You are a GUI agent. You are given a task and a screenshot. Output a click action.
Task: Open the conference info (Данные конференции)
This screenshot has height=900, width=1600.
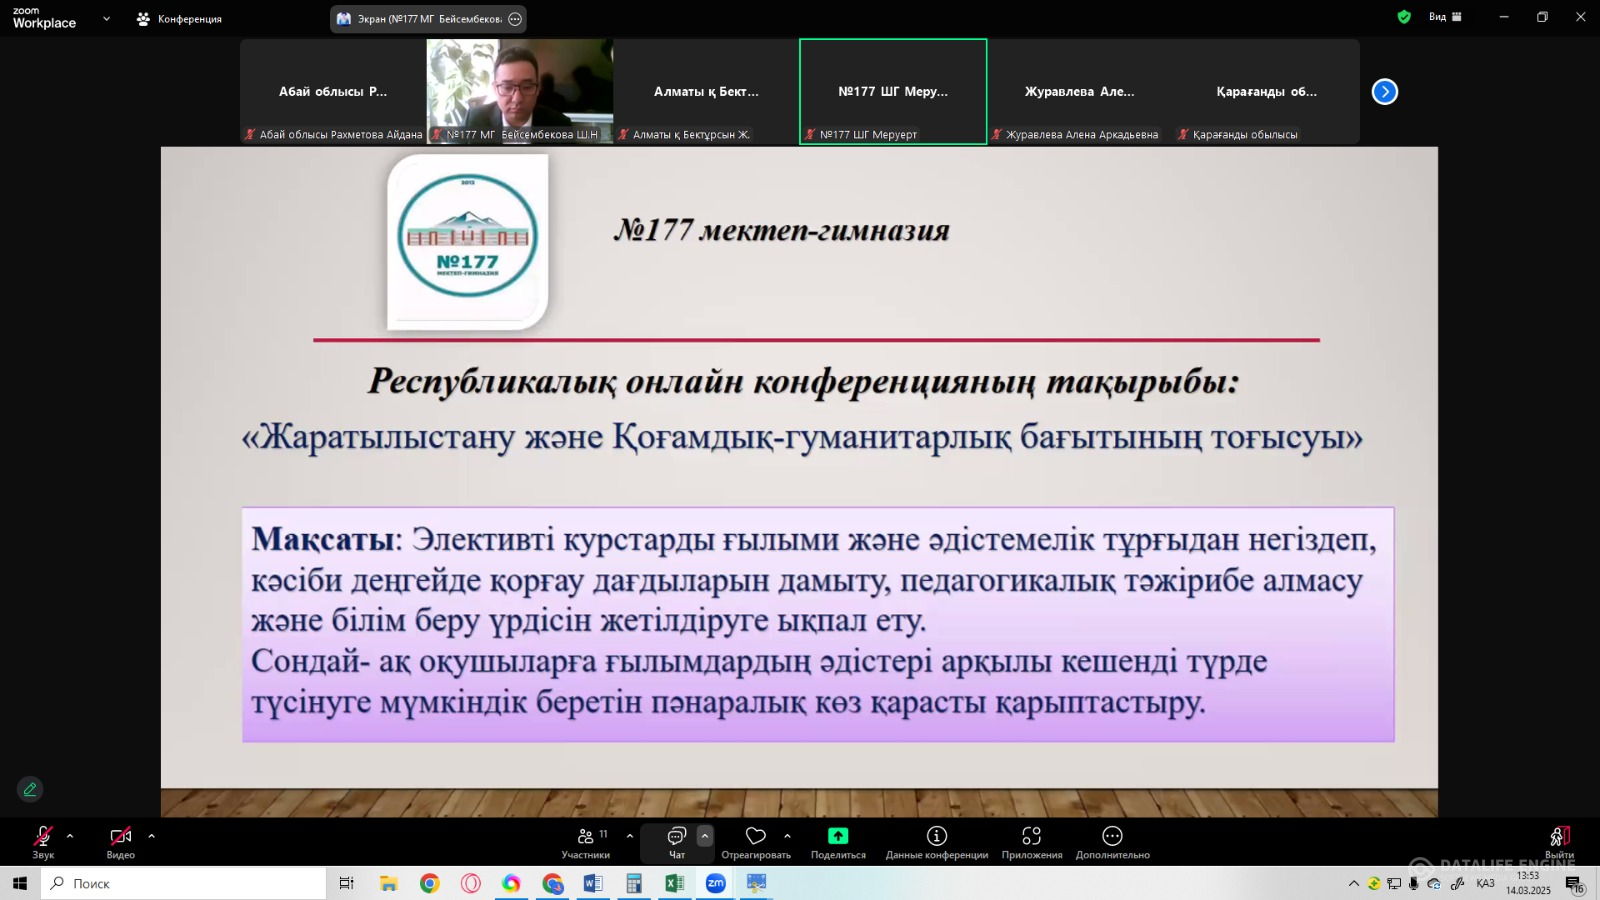tap(937, 841)
